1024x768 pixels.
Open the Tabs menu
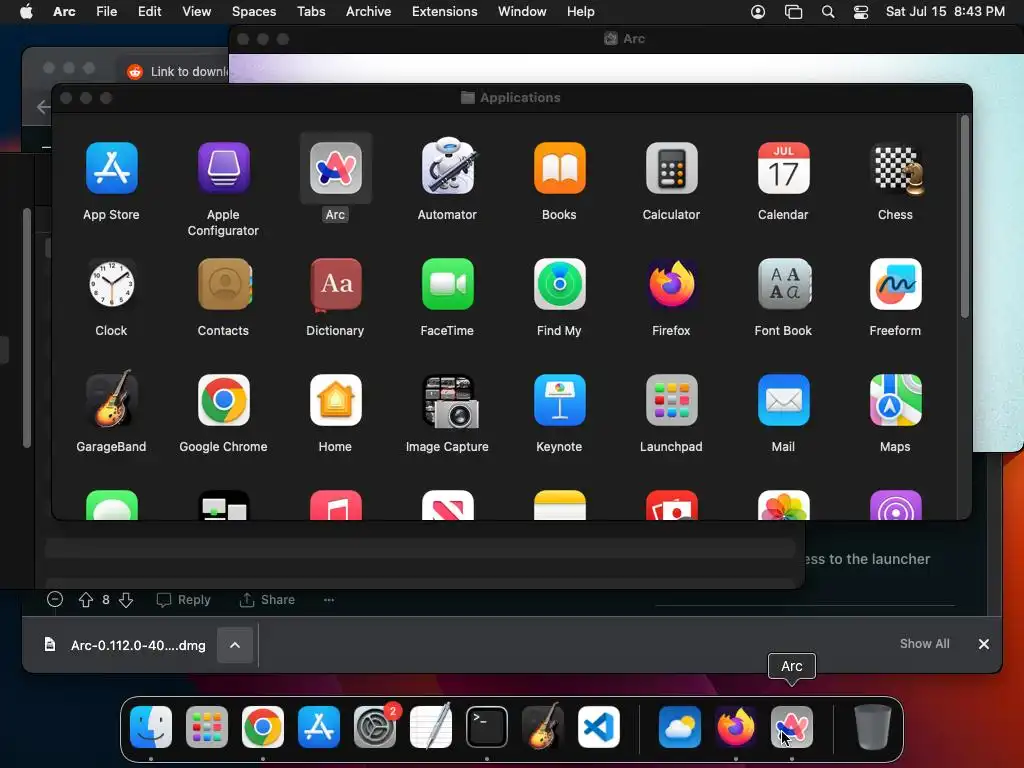click(x=311, y=12)
